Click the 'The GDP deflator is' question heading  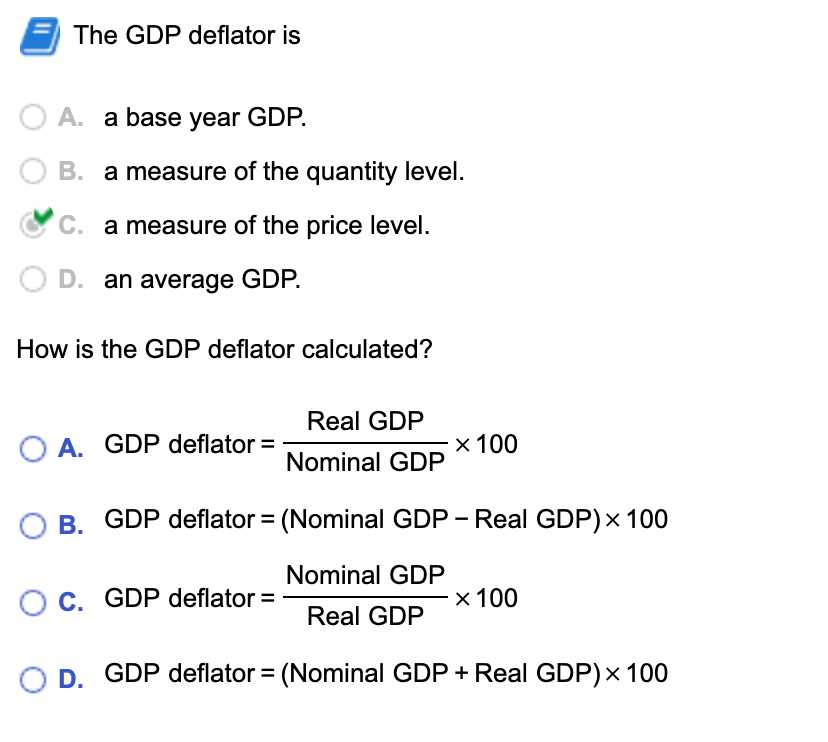coord(187,35)
